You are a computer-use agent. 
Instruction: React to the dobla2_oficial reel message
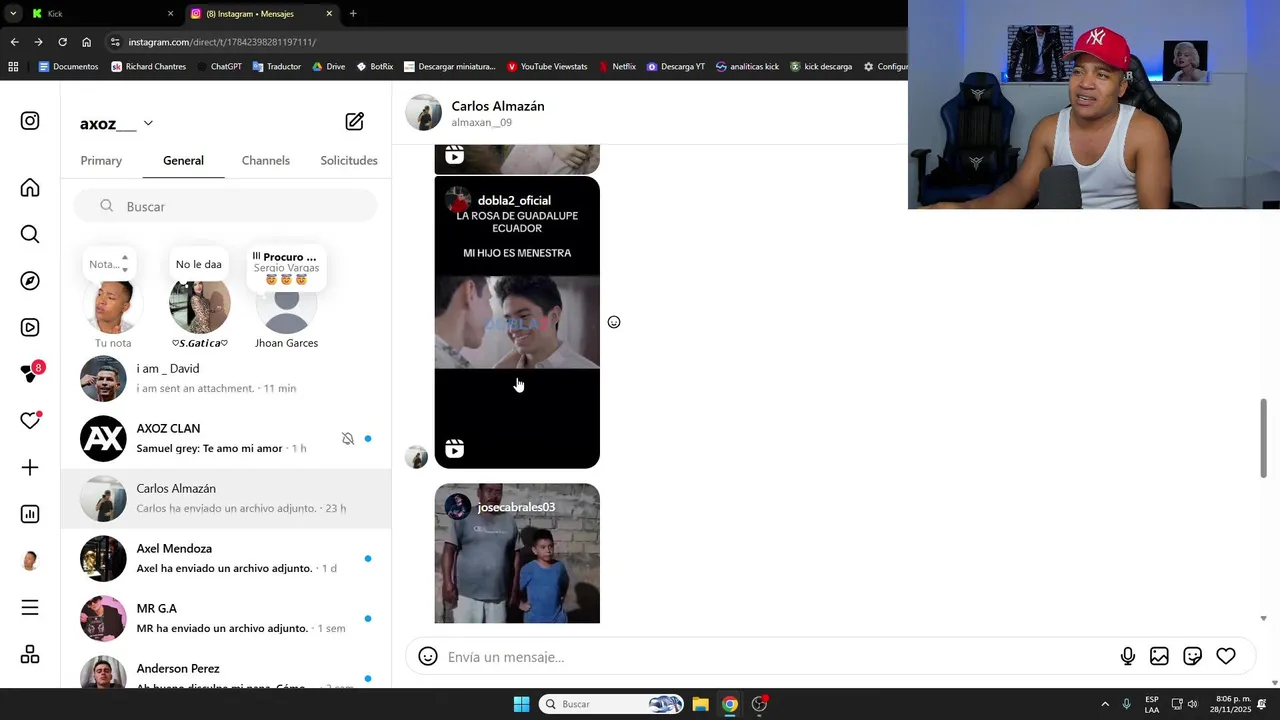[614, 322]
